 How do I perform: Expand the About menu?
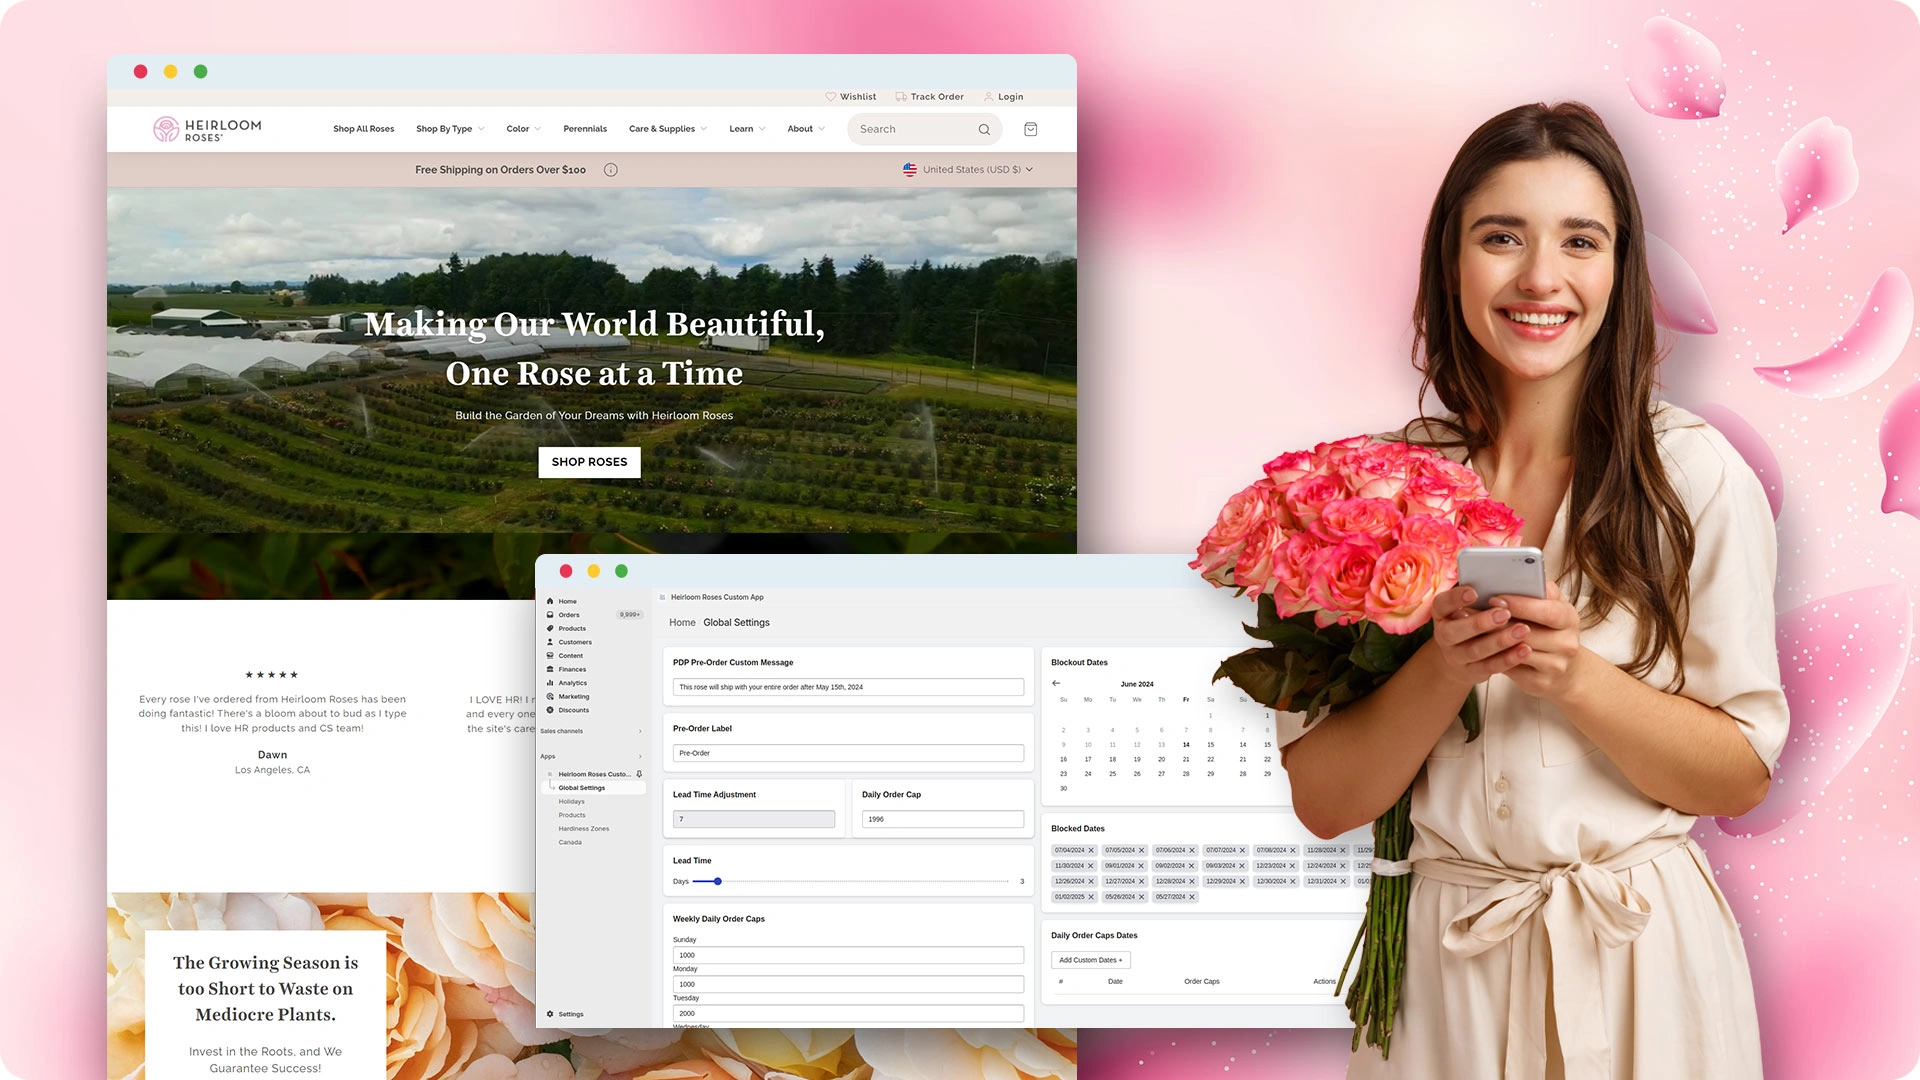tap(806, 129)
